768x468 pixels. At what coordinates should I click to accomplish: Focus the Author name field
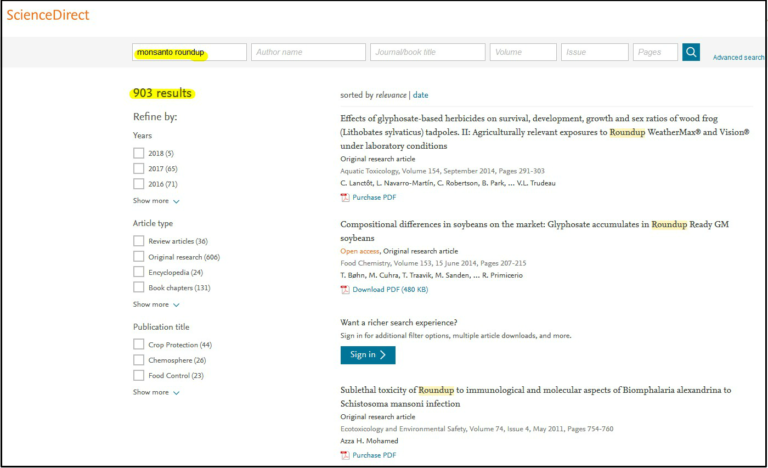point(308,52)
